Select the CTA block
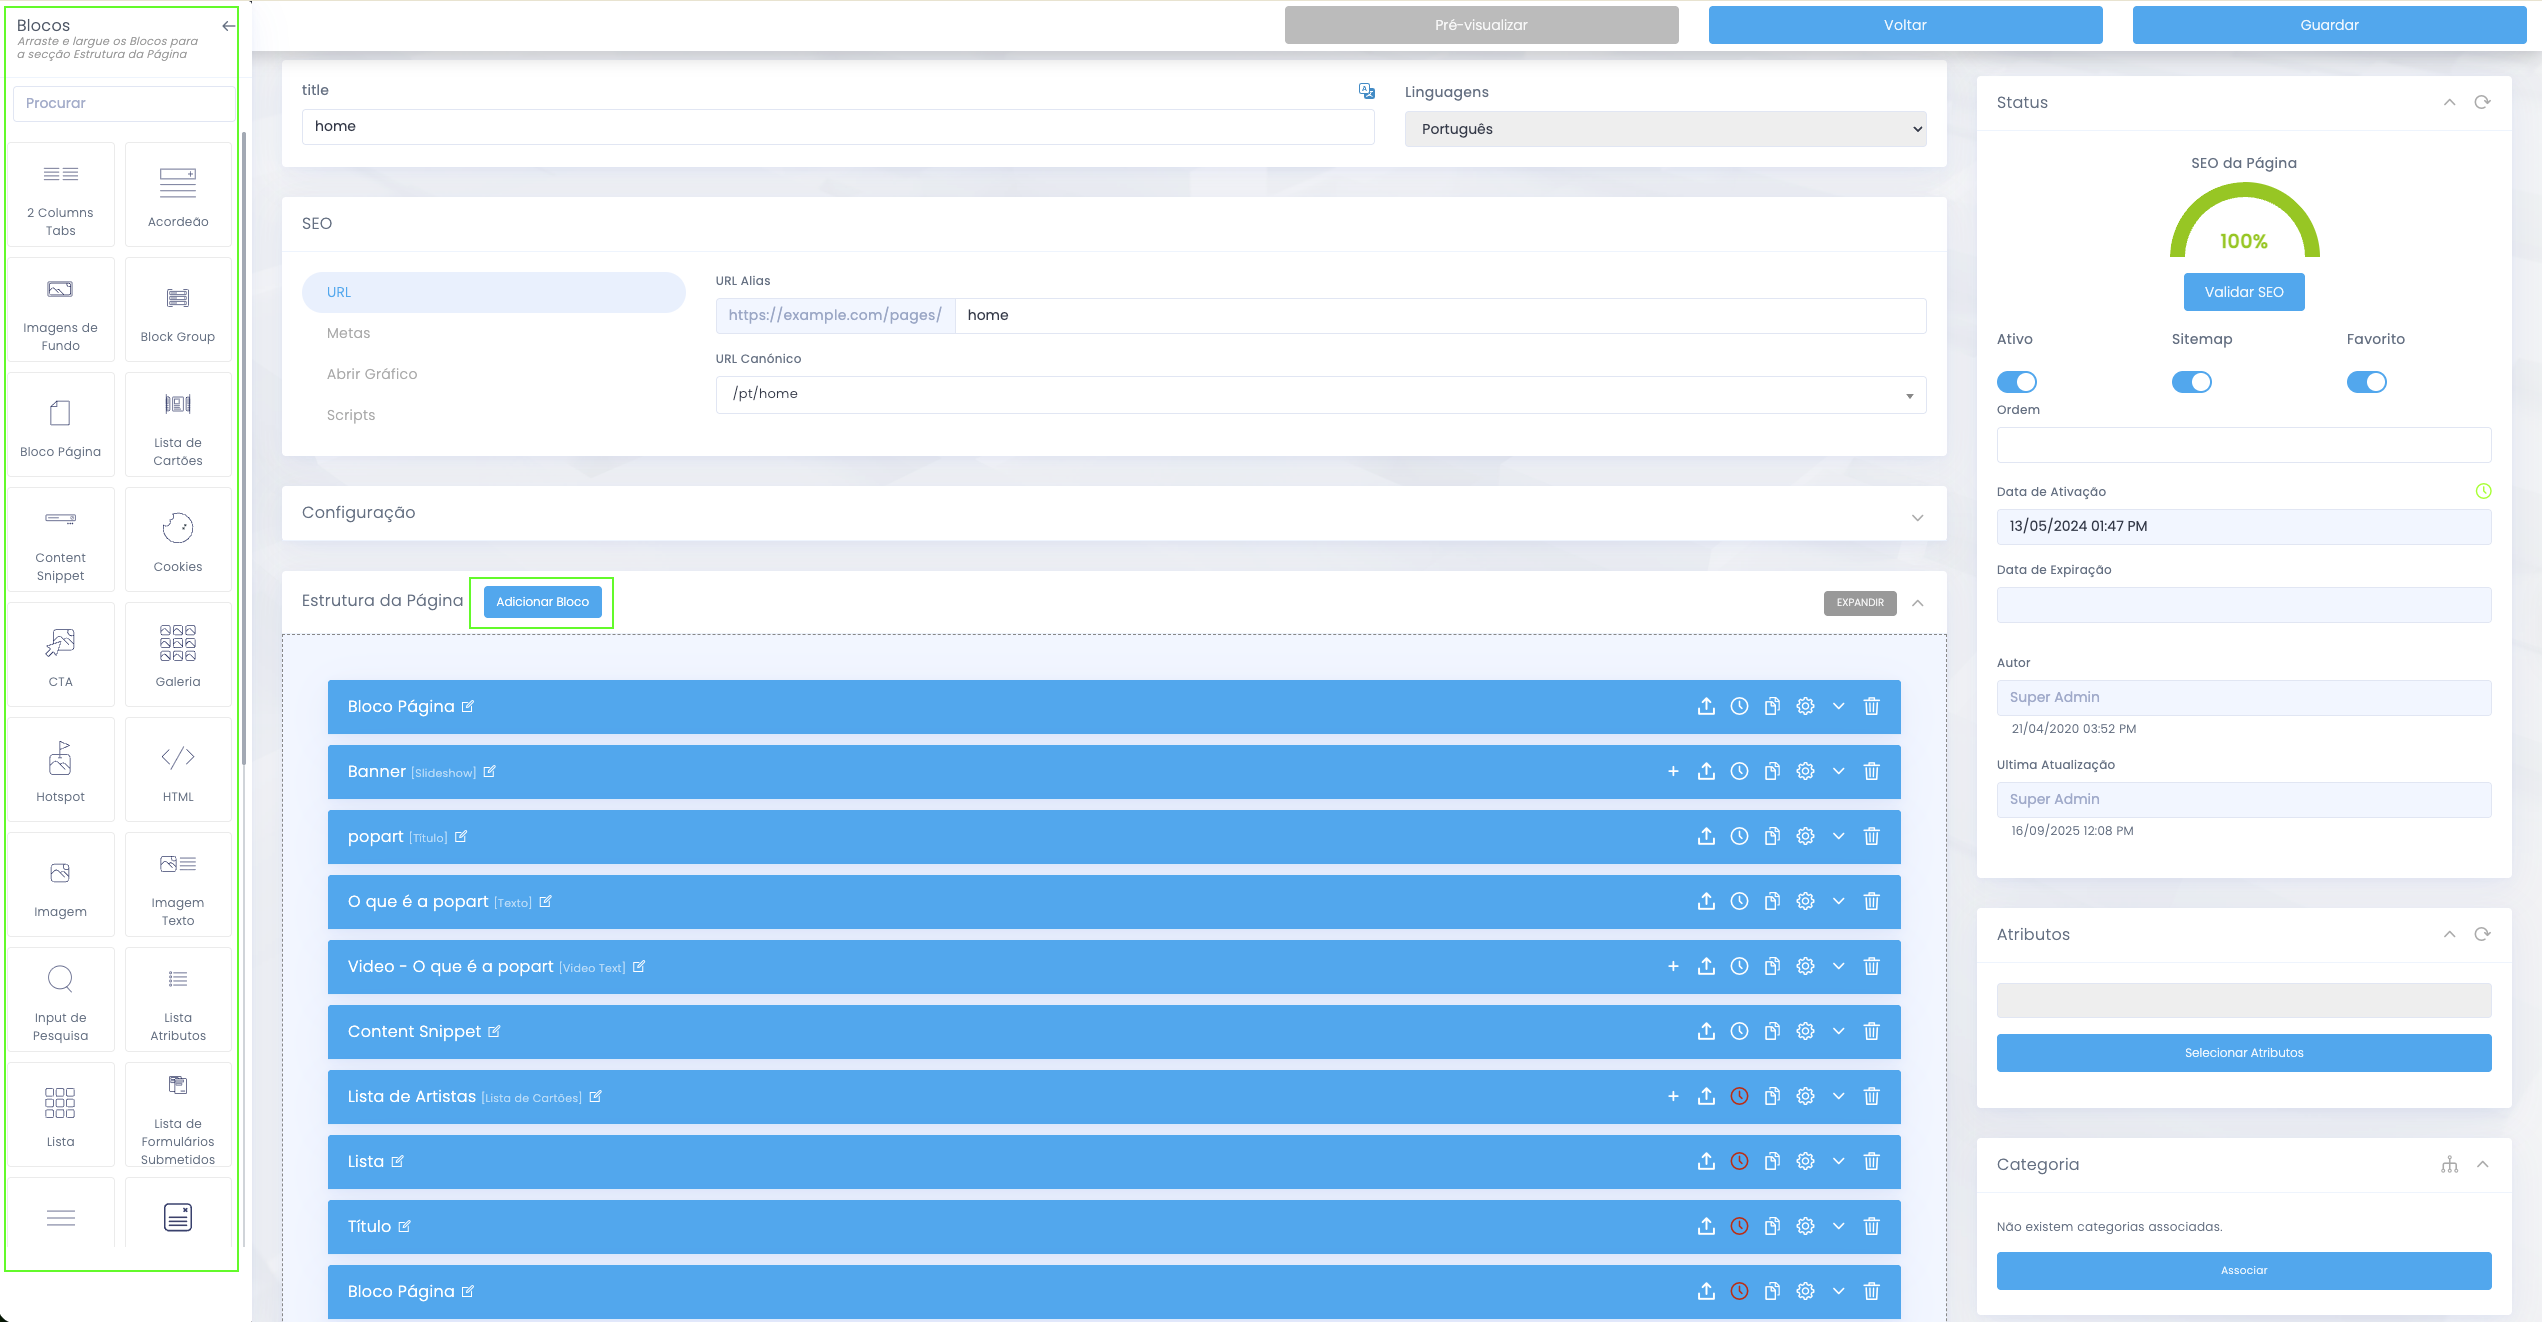The image size is (2542, 1322). pyautogui.click(x=61, y=655)
